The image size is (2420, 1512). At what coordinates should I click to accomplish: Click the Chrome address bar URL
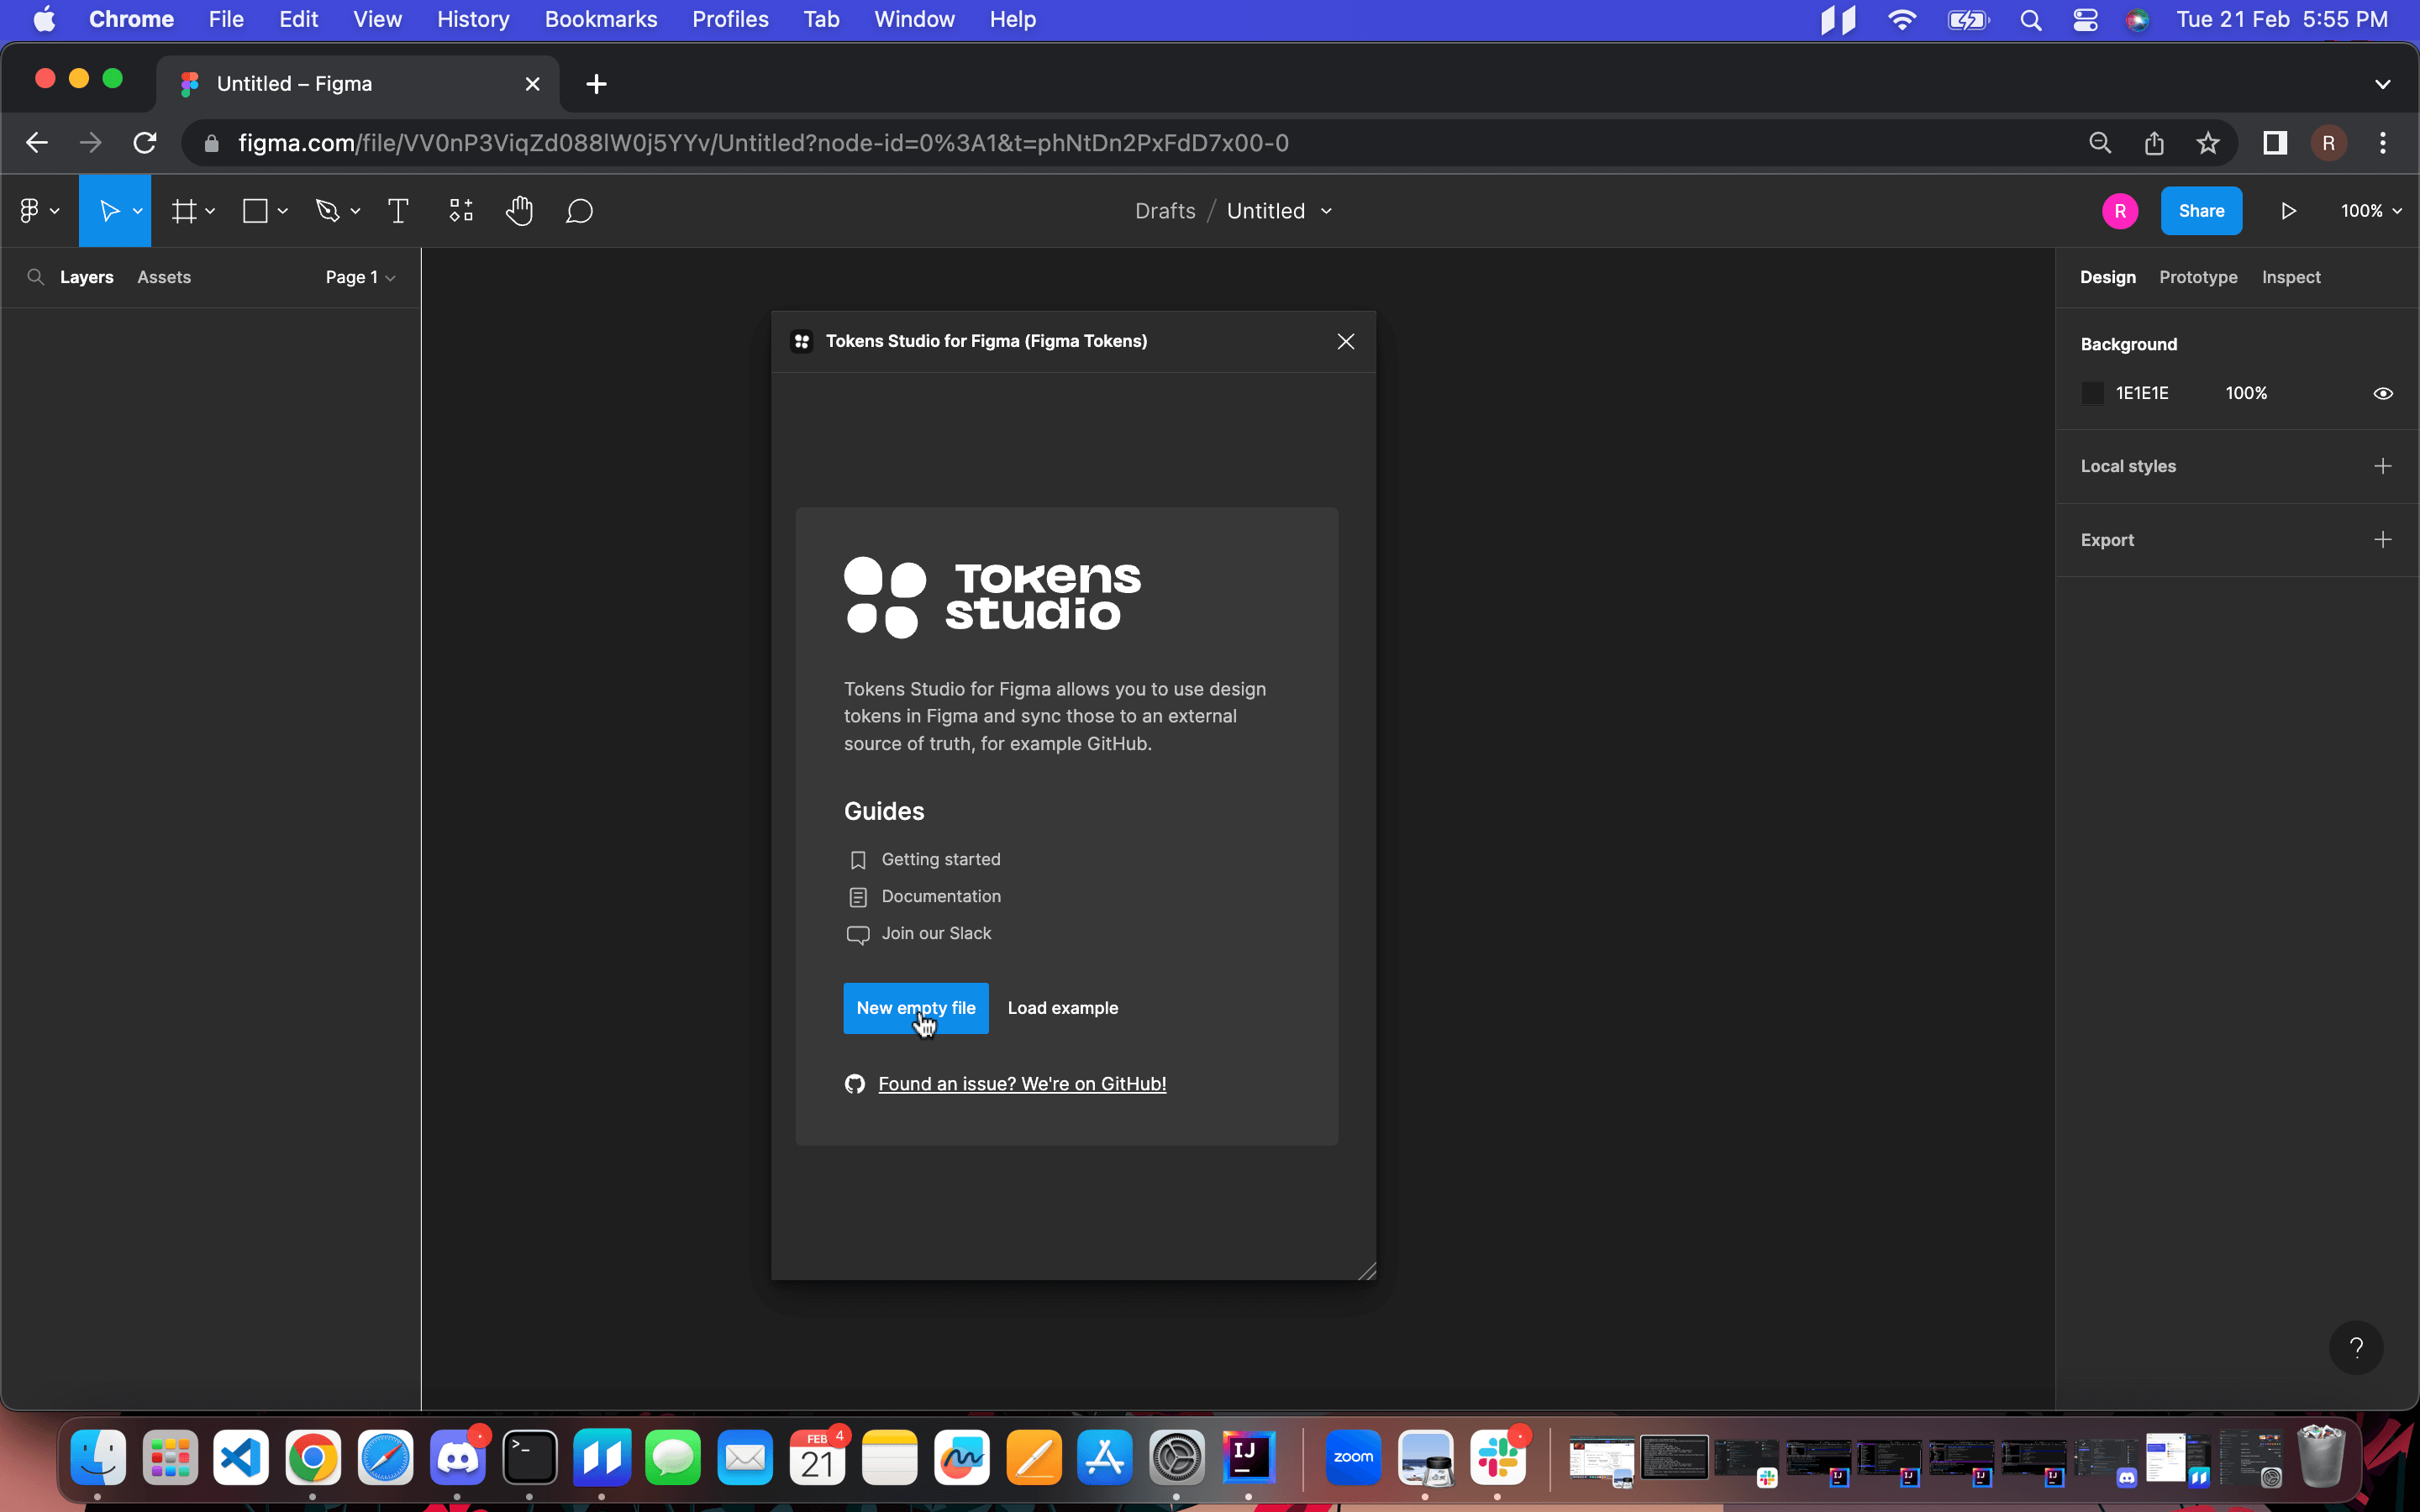[x=763, y=143]
